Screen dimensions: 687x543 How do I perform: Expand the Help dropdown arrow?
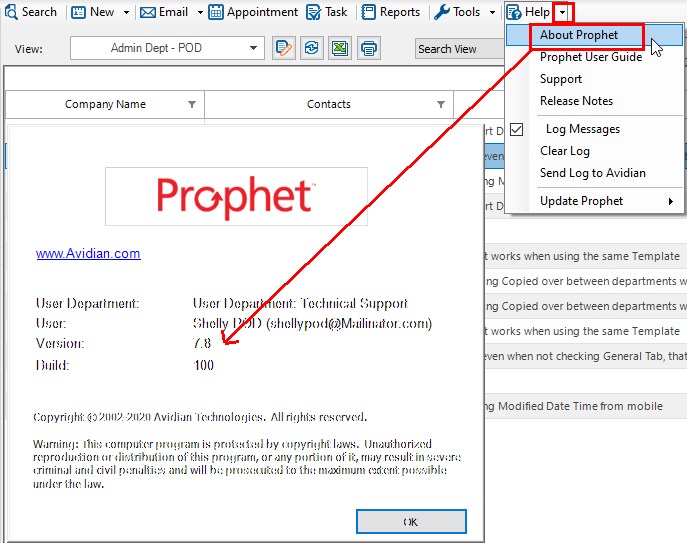562,13
